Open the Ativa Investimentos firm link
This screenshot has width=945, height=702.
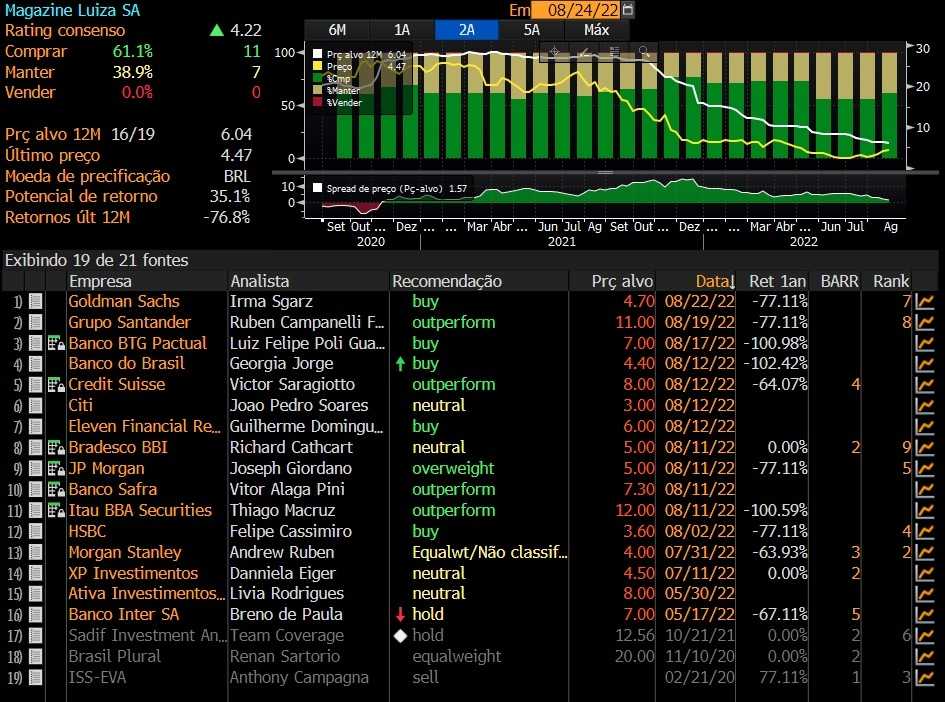point(146,594)
